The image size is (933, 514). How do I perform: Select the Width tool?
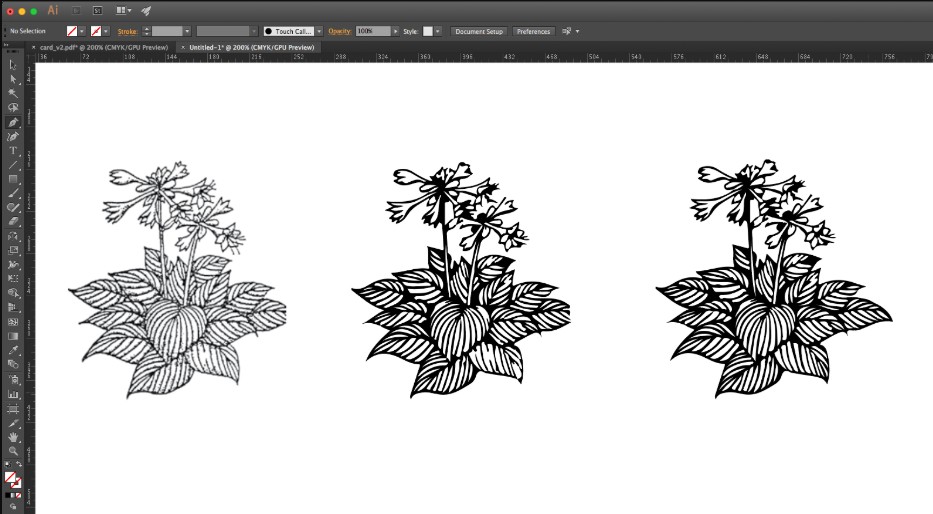(x=13, y=265)
